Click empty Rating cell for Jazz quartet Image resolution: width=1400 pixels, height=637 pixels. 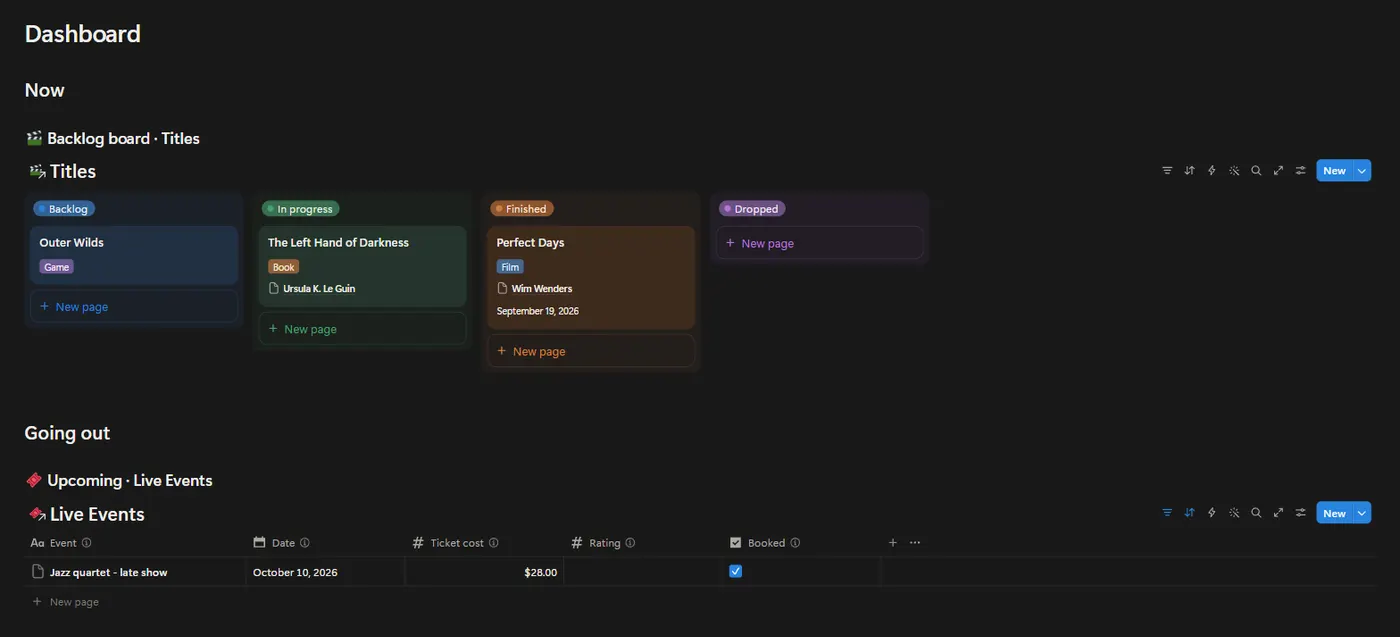pyautogui.click(x=644, y=572)
